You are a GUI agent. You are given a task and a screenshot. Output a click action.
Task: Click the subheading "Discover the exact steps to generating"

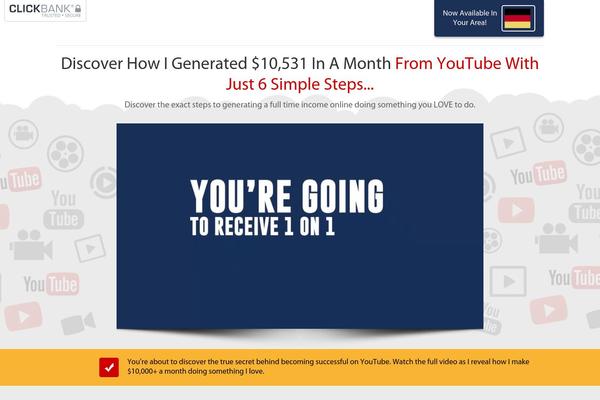click(196, 104)
